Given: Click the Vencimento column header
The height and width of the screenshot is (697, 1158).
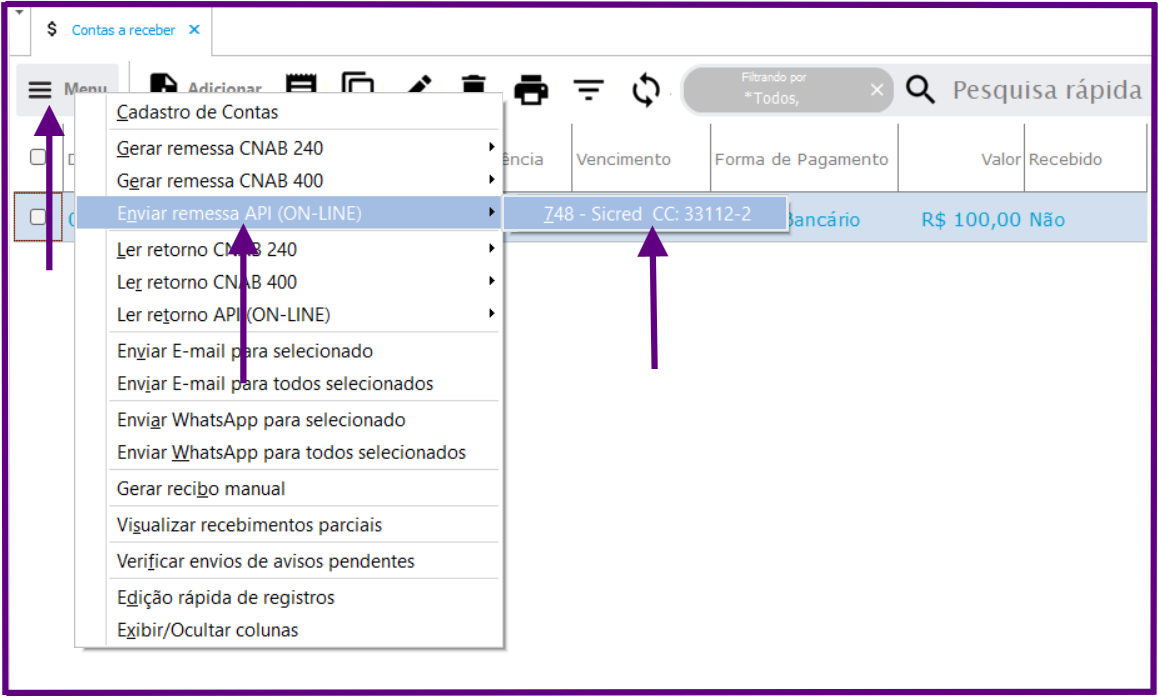Looking at the screenshot, I should [624, 159].
